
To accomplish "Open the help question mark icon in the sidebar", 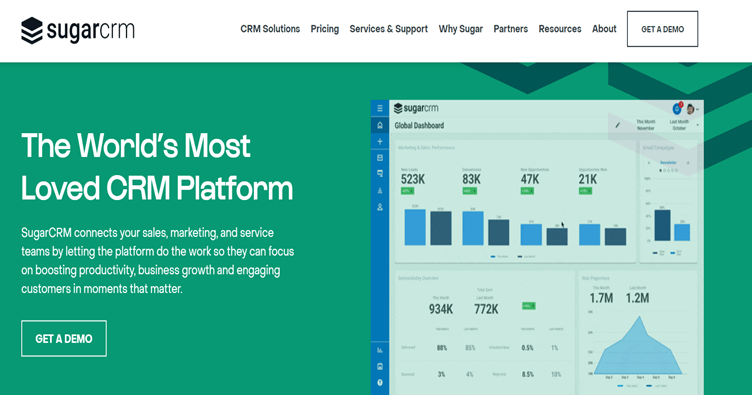I will [x=380, y=383].
